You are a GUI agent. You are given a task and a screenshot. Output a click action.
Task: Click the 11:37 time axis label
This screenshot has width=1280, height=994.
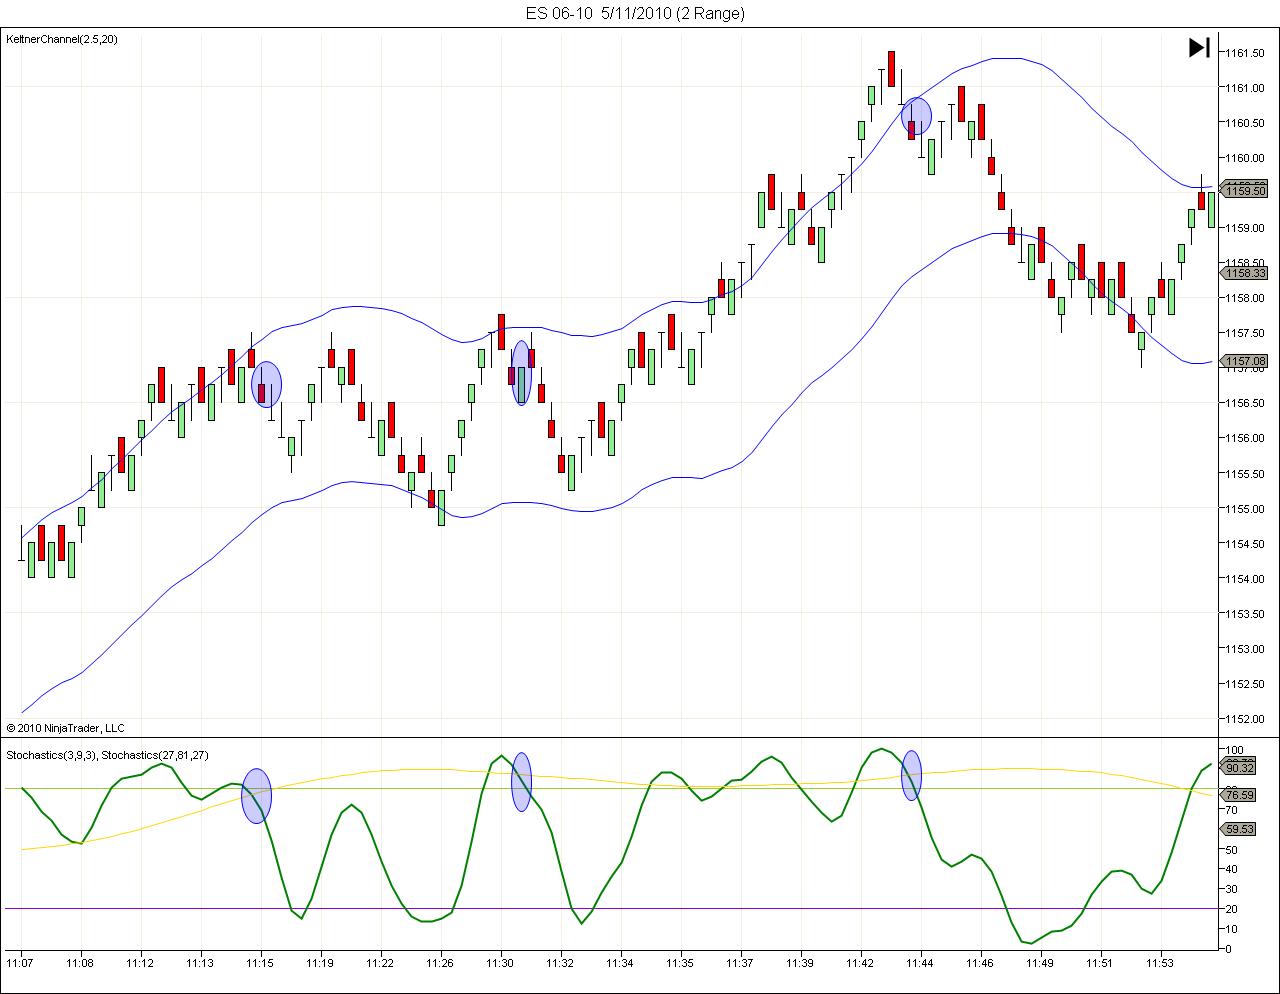[740, 963]
